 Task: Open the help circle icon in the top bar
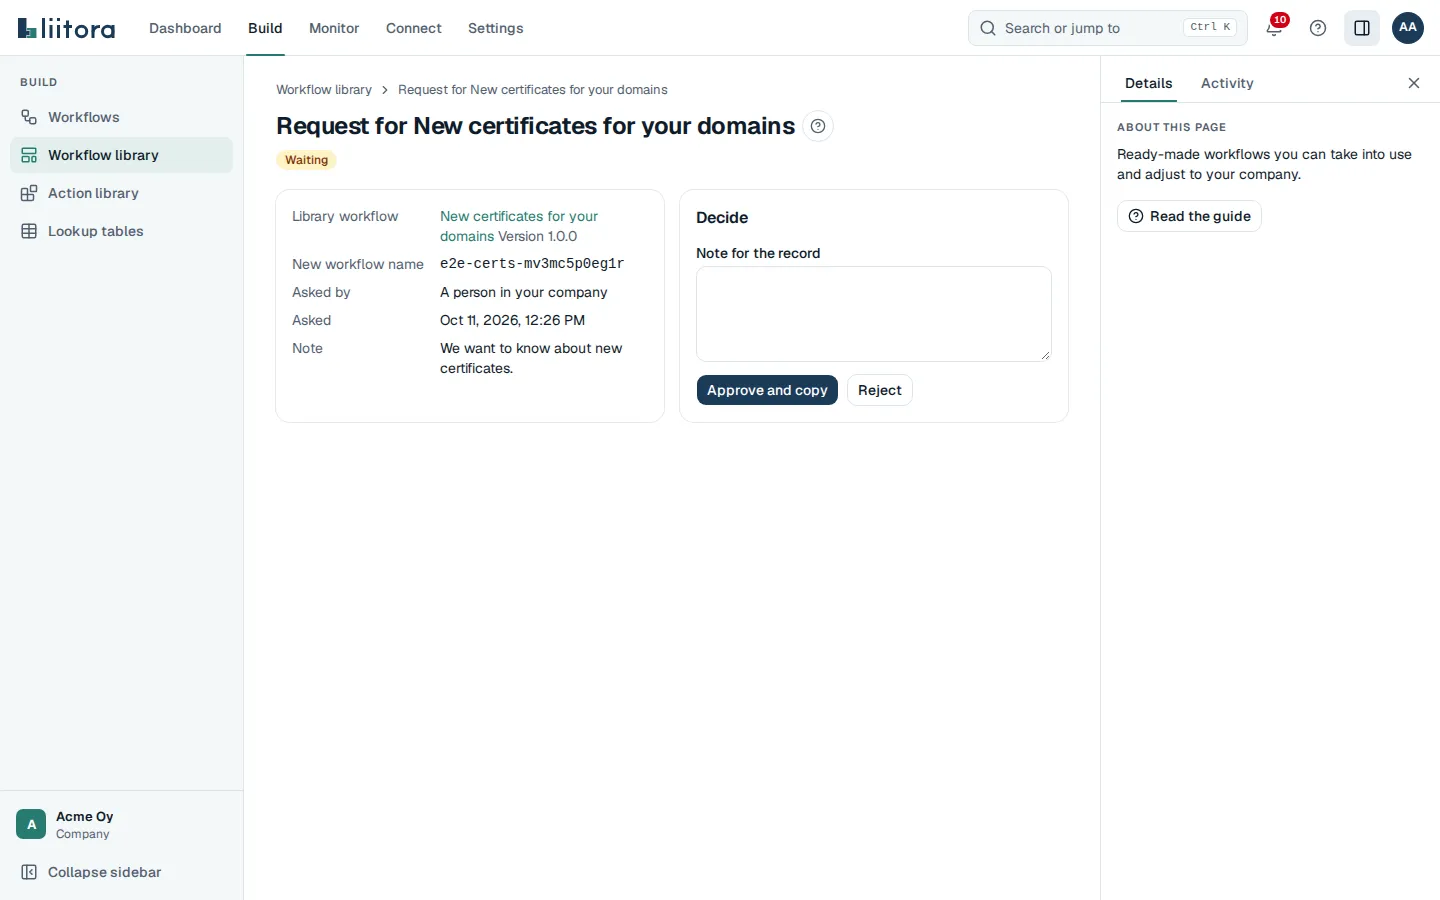[1318, 28]
